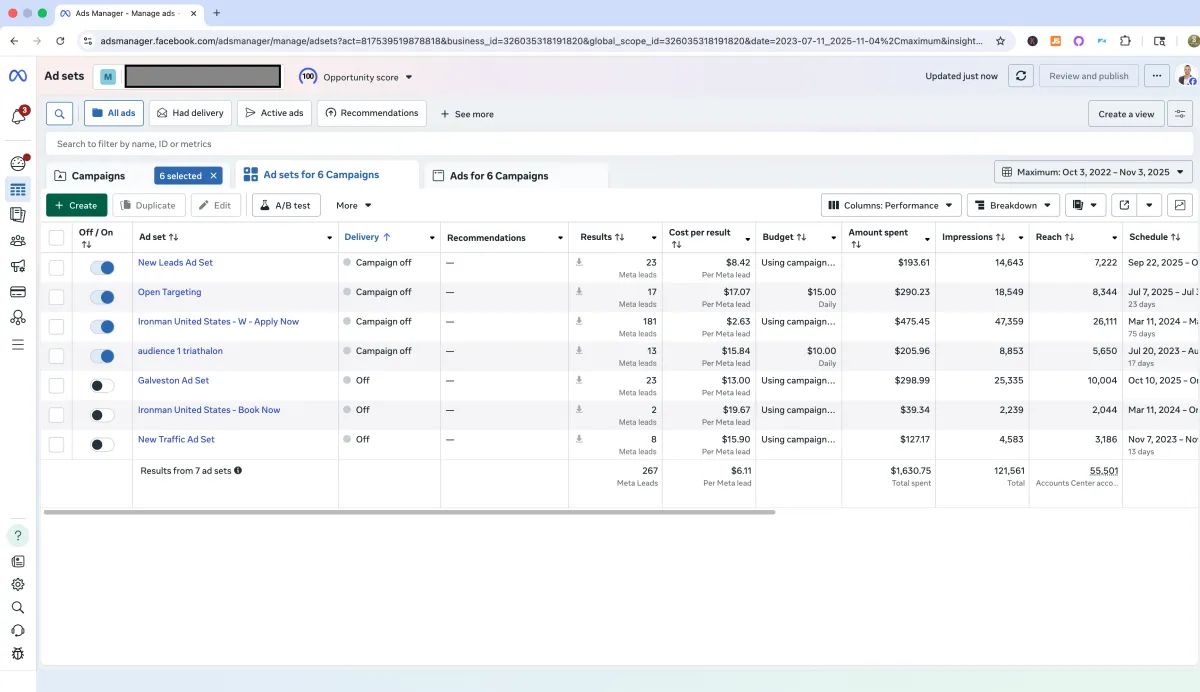The height and width of the screenshot is (692, 1200).
Task: Open the notifications bell in sidebar
Action: [18, 116]
